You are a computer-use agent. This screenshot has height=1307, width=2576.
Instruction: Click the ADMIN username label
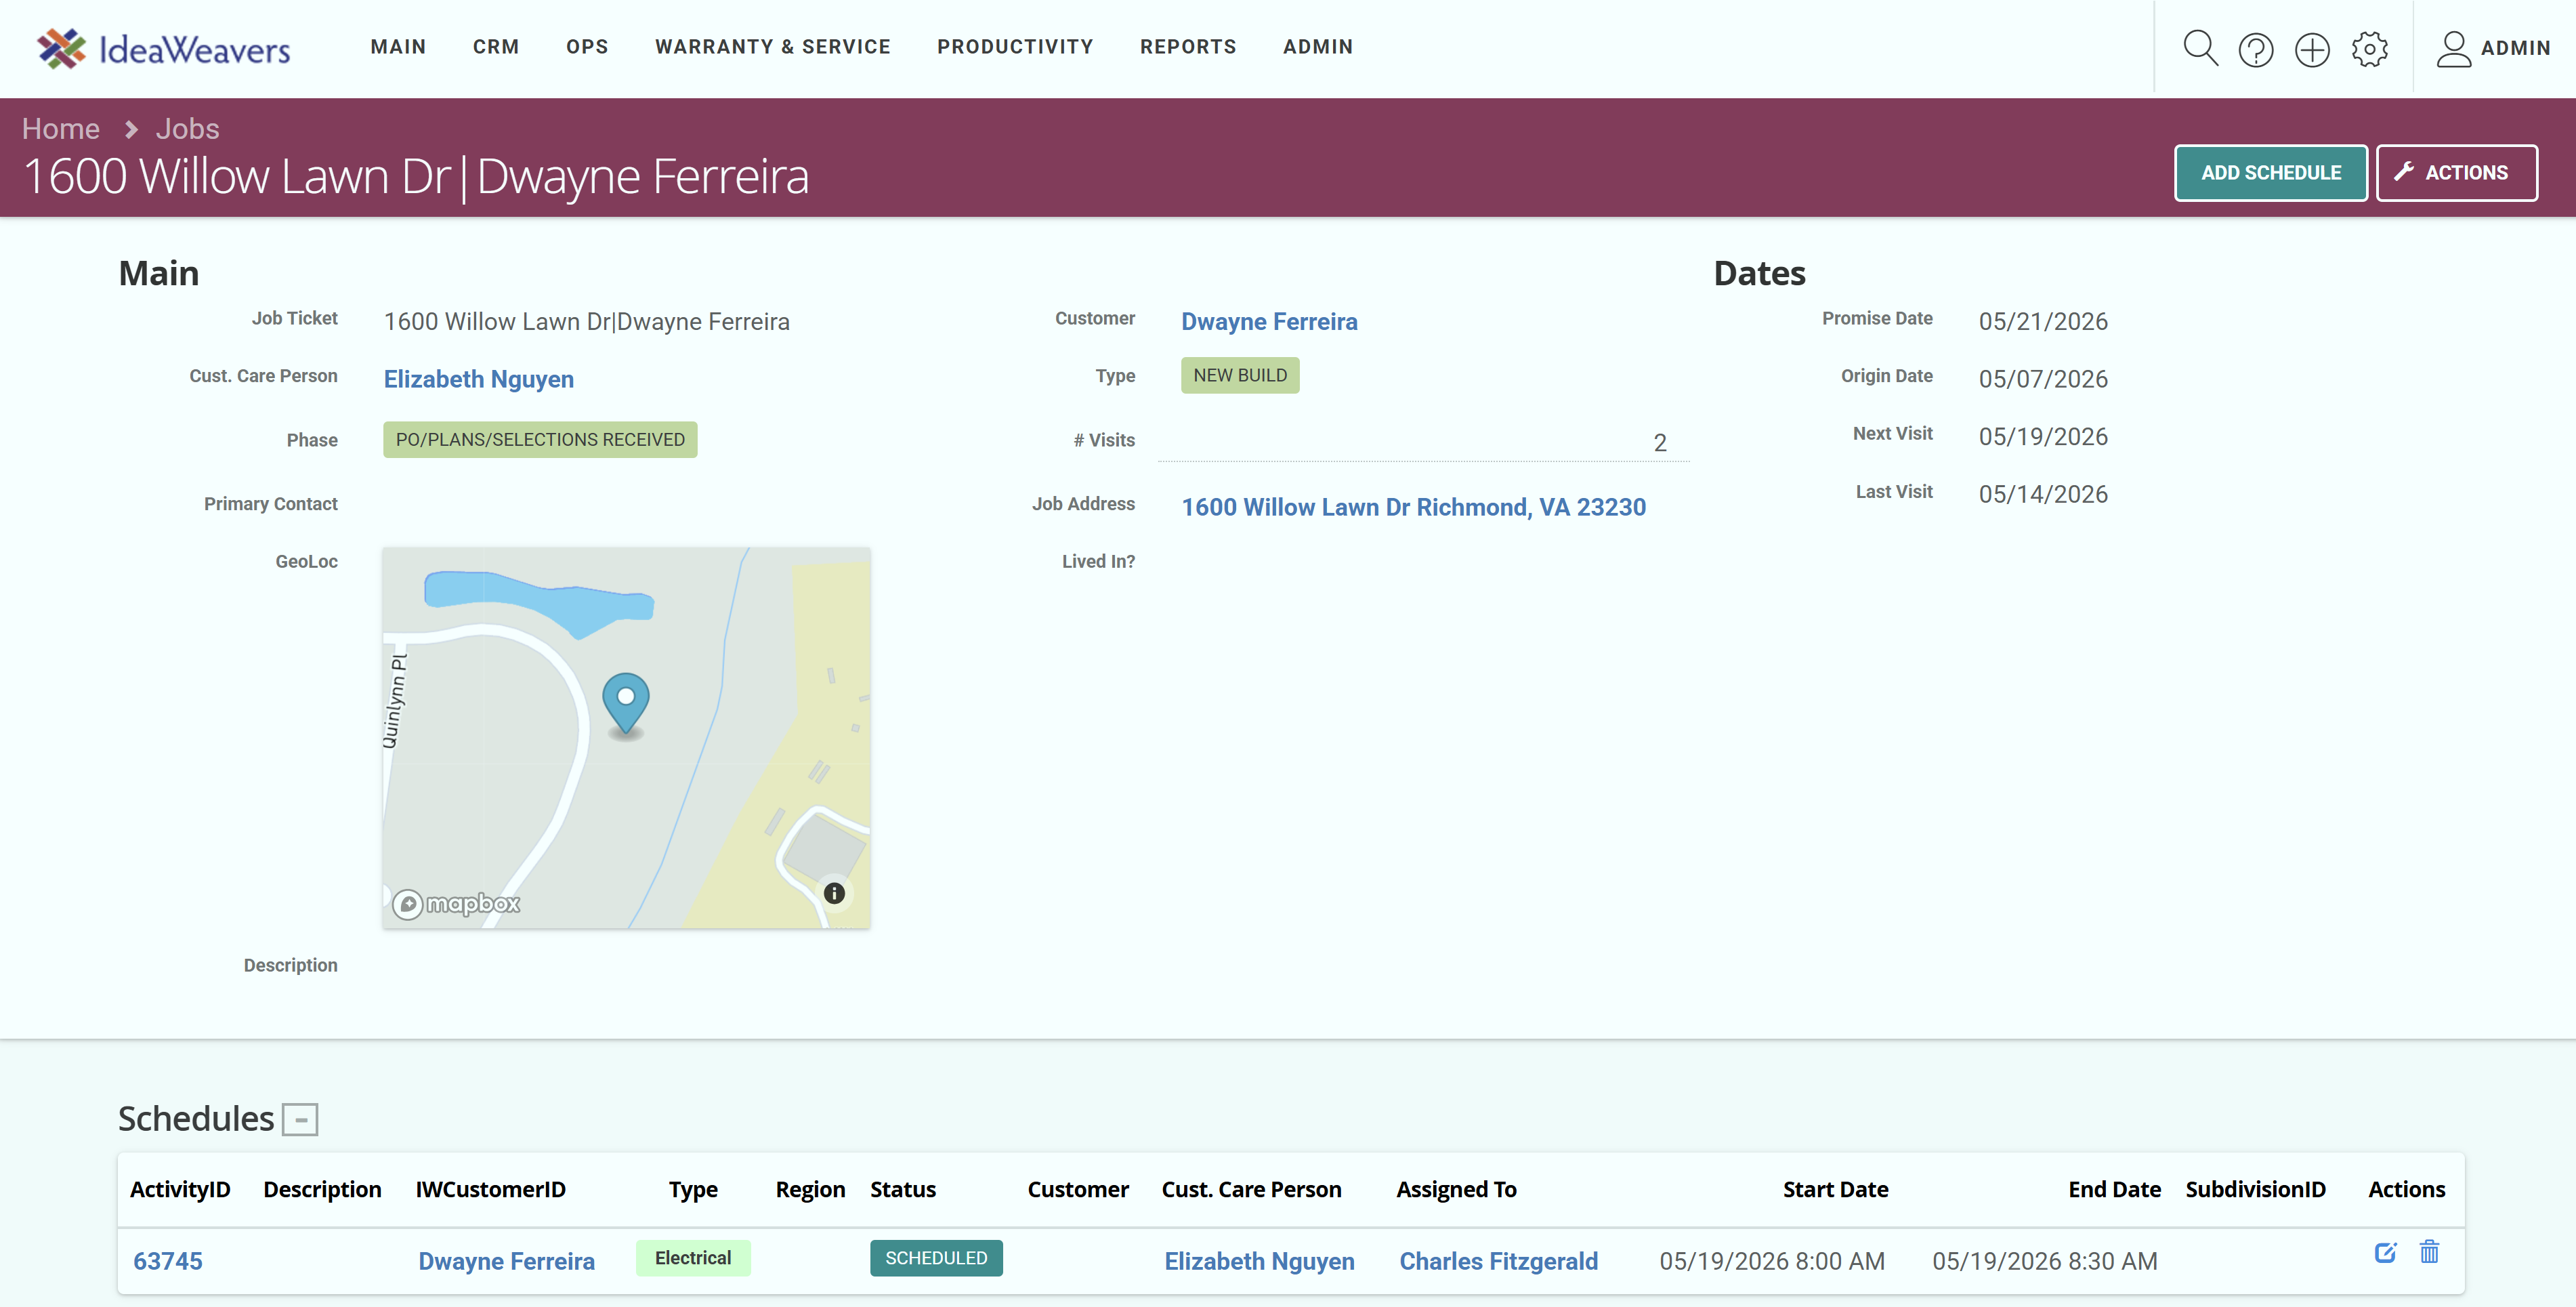2515,48
